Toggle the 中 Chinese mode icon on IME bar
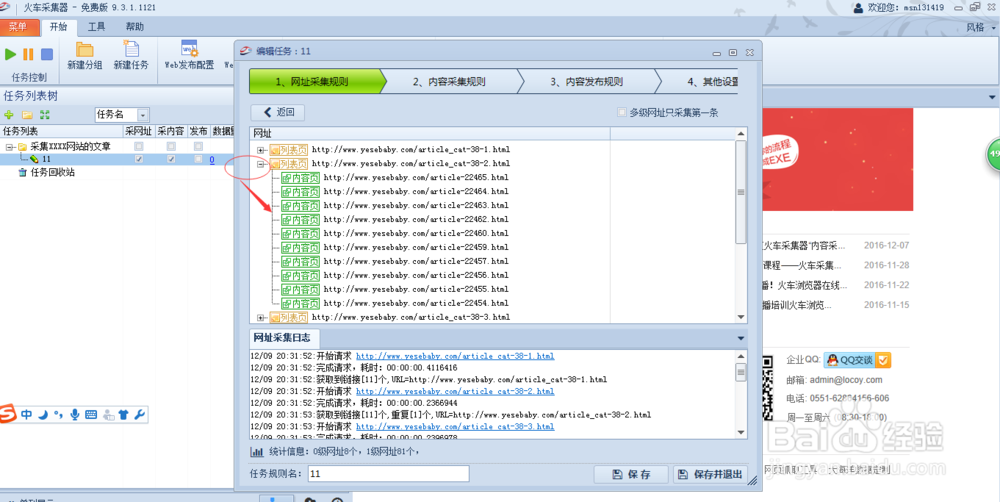 [x=27, y=415]
